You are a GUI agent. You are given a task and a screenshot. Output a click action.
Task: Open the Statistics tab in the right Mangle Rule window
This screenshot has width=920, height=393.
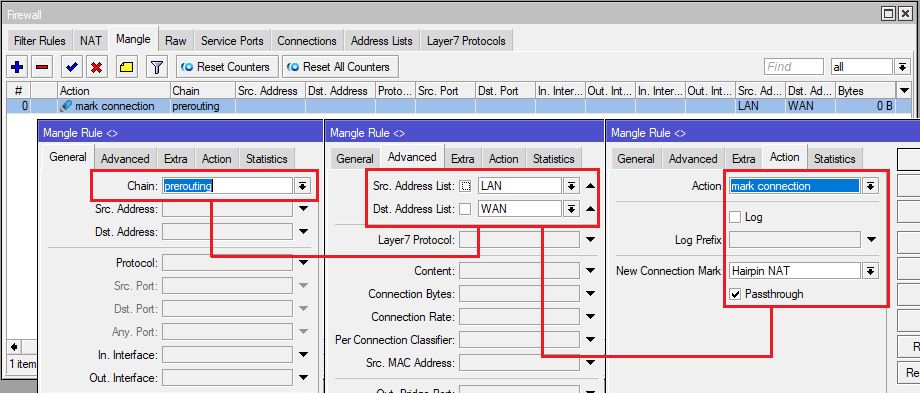[834, 159]
